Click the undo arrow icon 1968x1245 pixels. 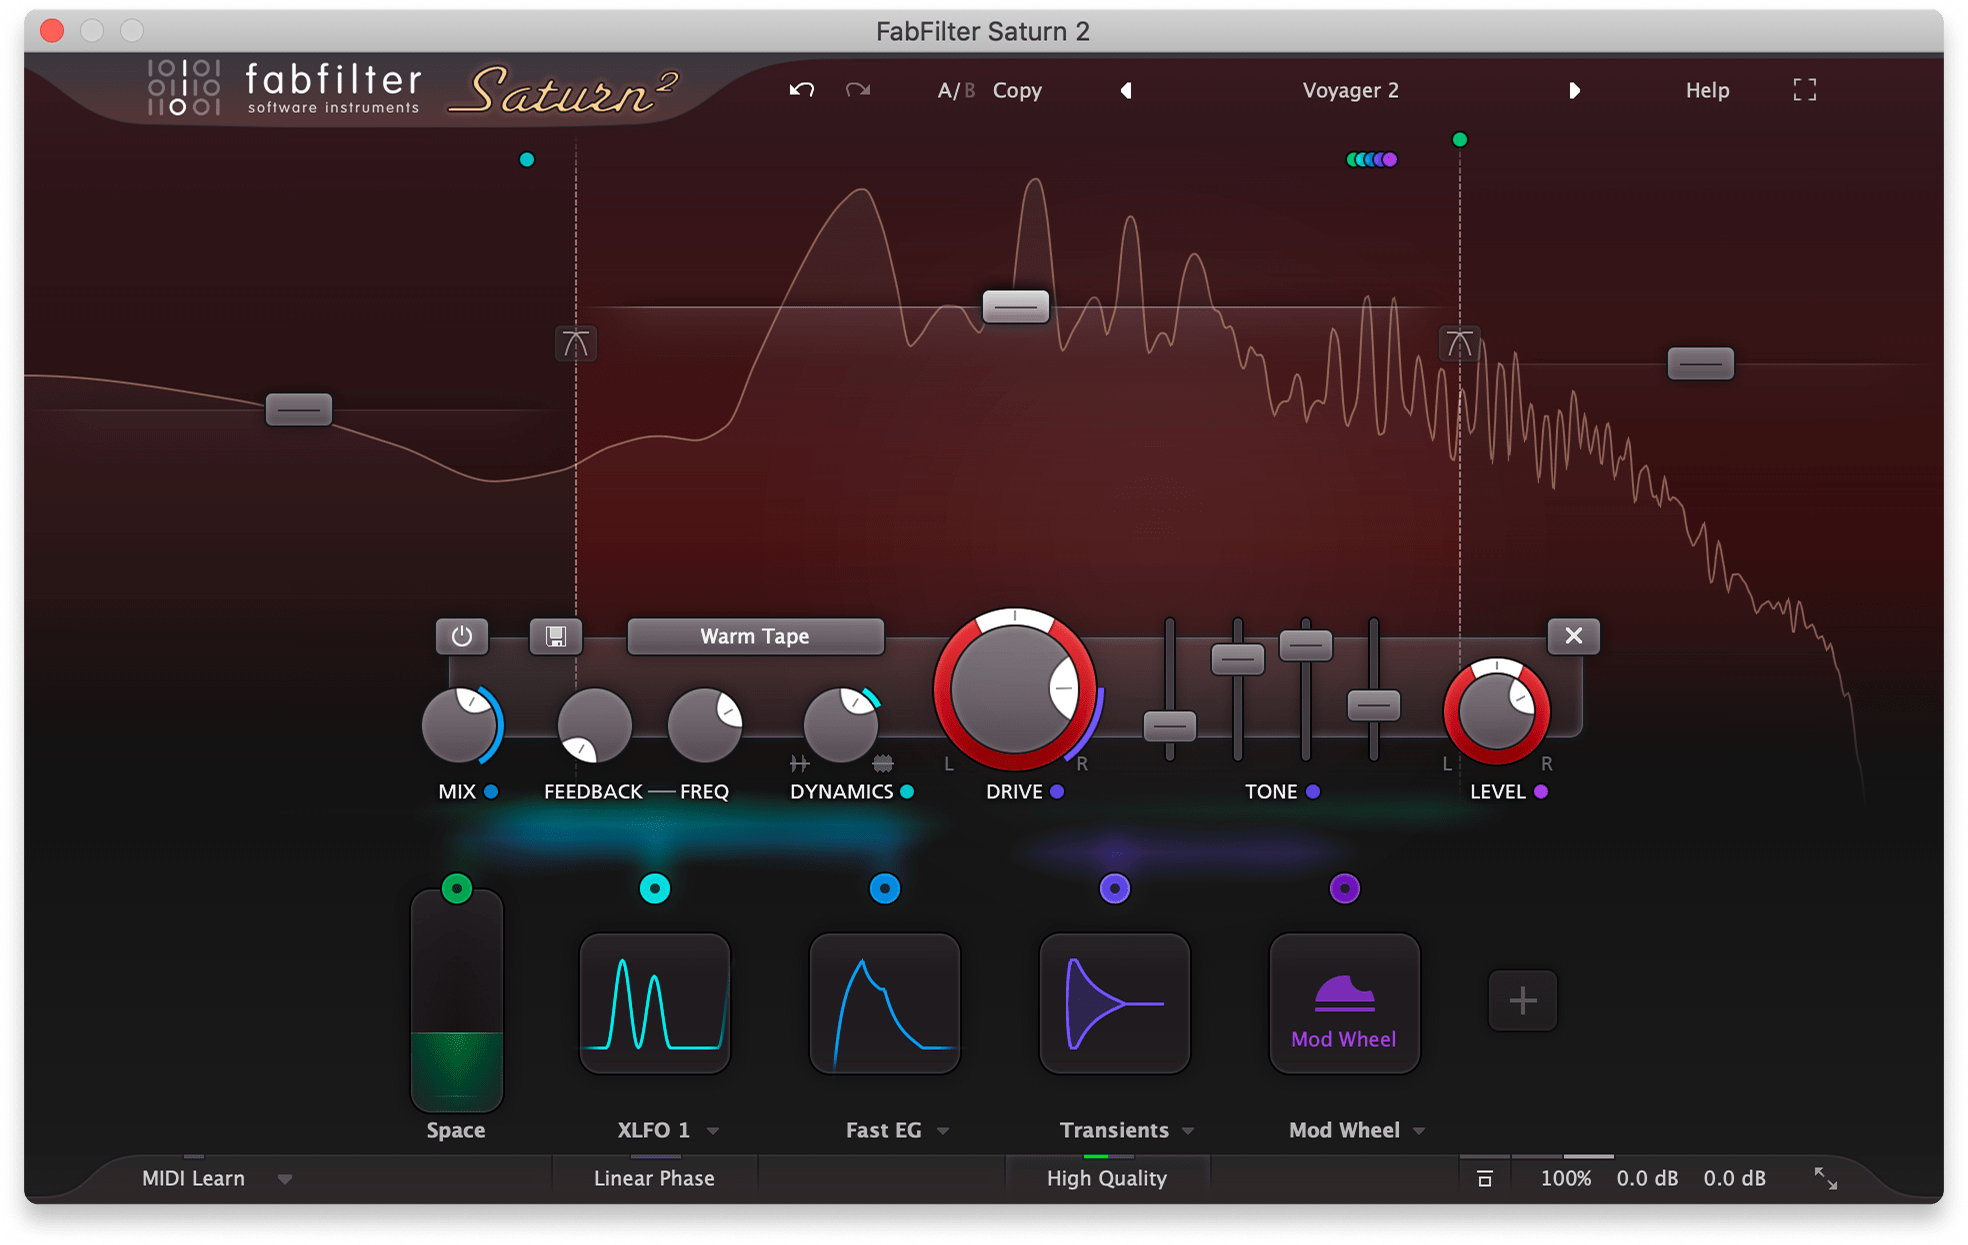click(x=801, y=90)
